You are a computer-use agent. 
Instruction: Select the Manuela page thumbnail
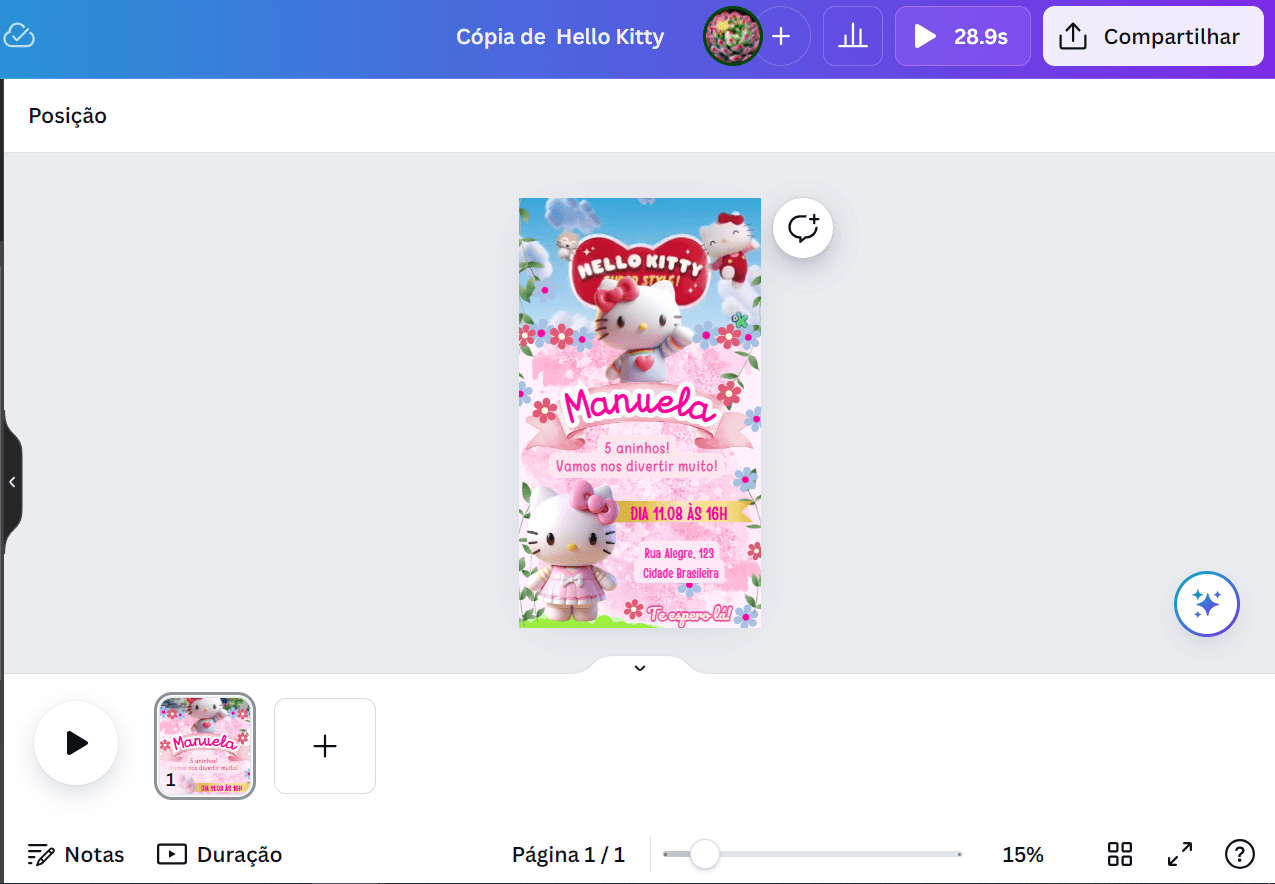tap(205, 745)
